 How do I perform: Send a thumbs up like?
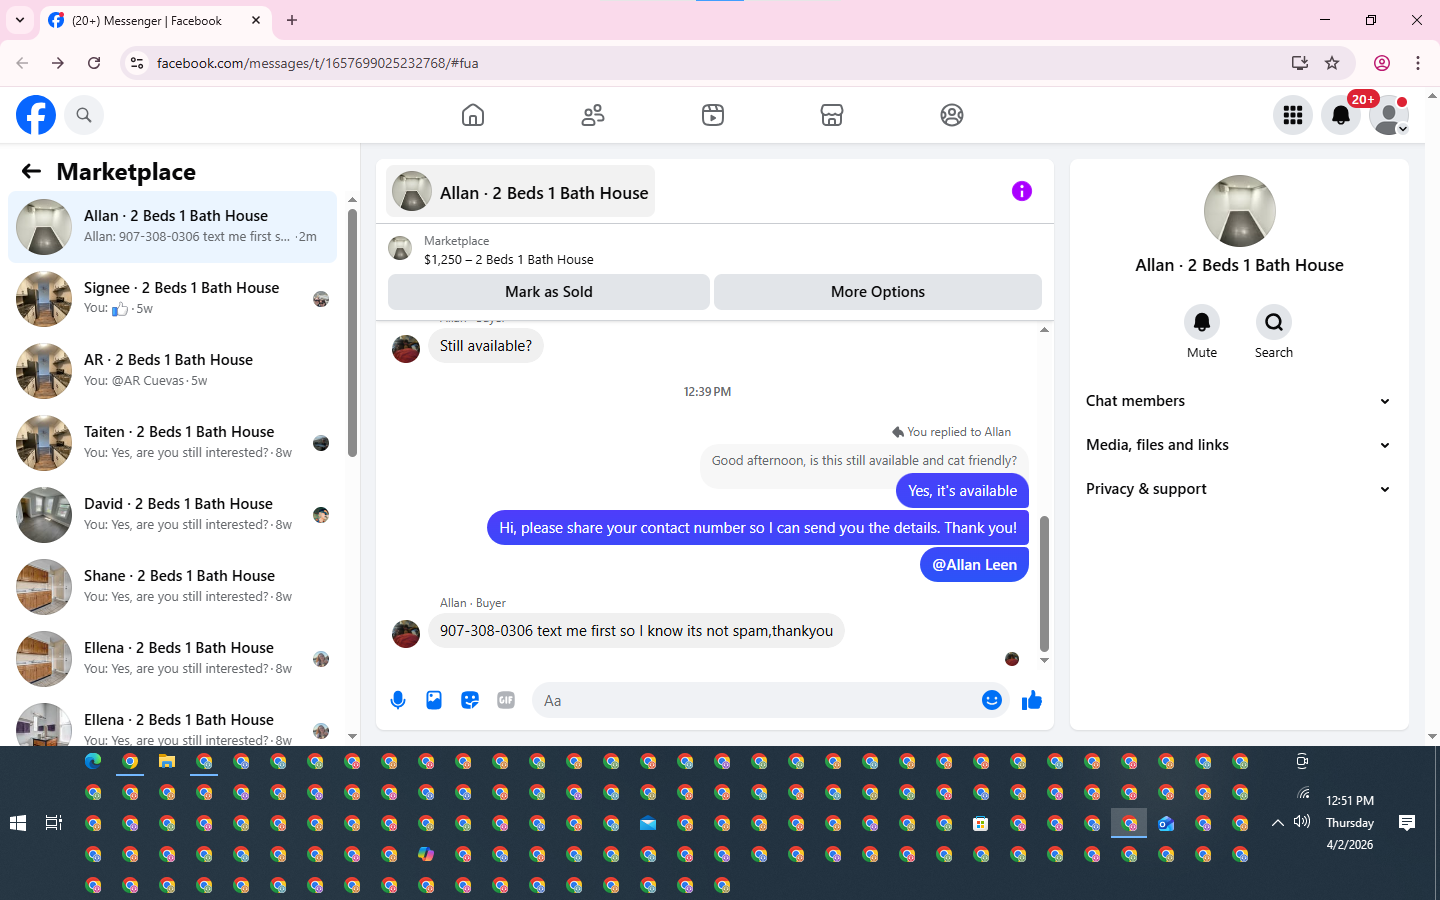(1032, 700)
